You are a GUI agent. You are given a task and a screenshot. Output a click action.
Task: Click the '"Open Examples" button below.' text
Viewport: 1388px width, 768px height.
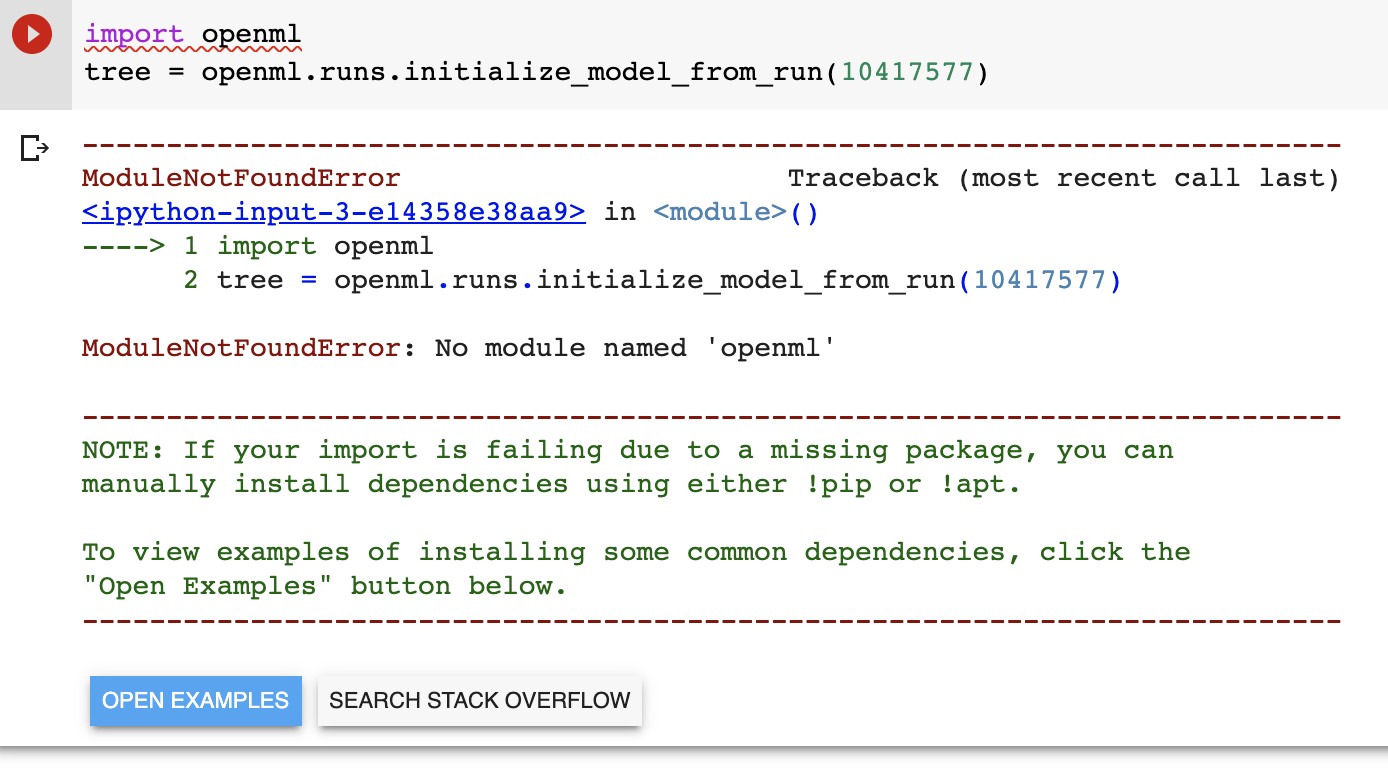pos(325,586)
